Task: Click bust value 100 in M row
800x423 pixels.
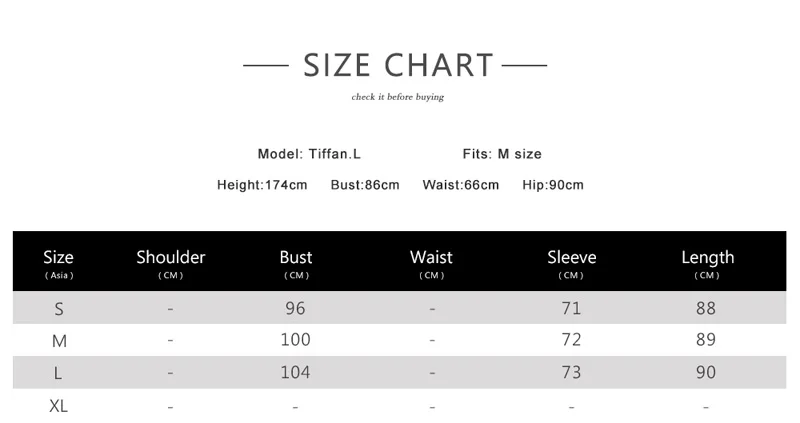Action: (296, 340)
